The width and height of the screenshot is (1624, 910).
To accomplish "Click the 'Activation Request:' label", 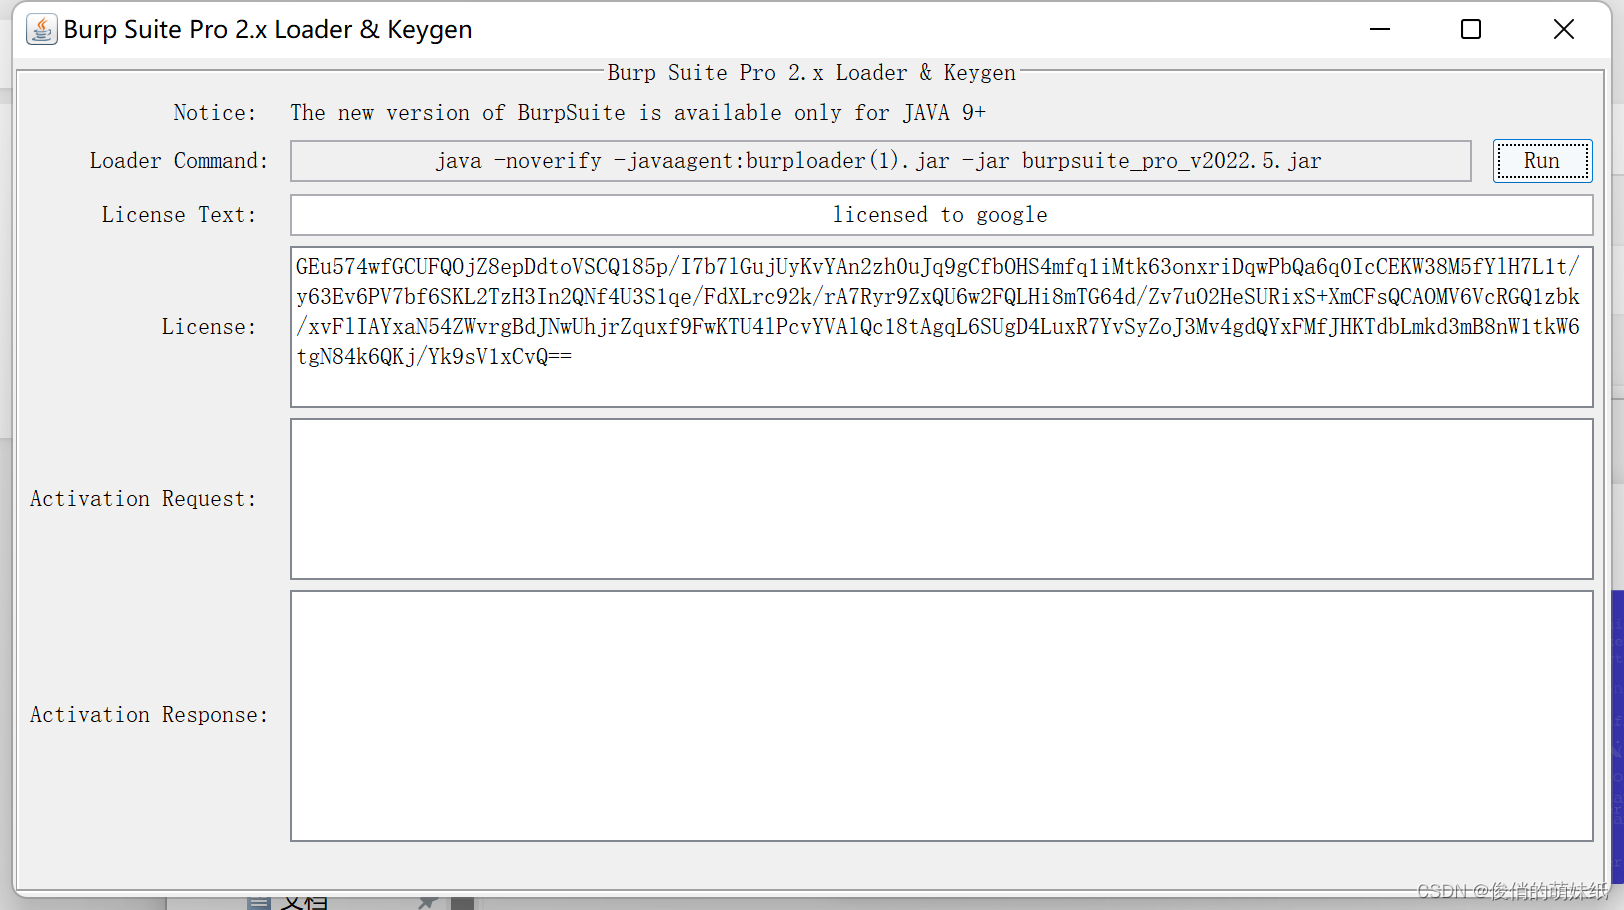I will [x=143, y=499].
